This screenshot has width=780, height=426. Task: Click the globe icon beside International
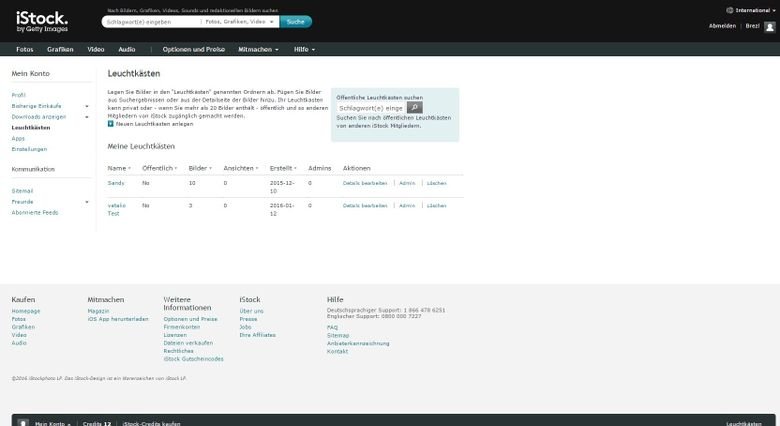(x=729, y=9)
